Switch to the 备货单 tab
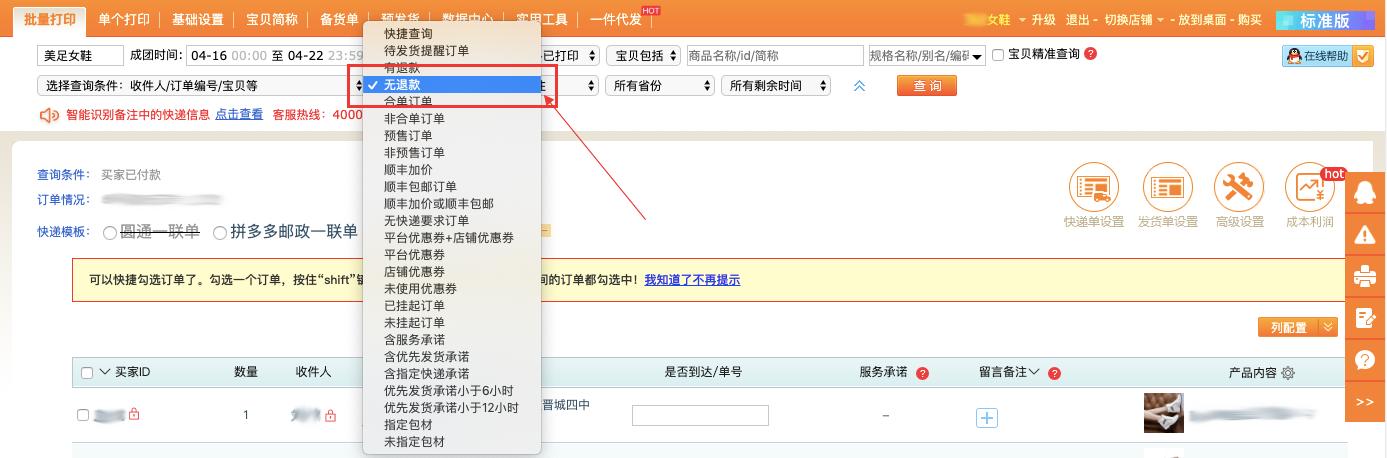1387x458 pixels. [x=339, y=19]
